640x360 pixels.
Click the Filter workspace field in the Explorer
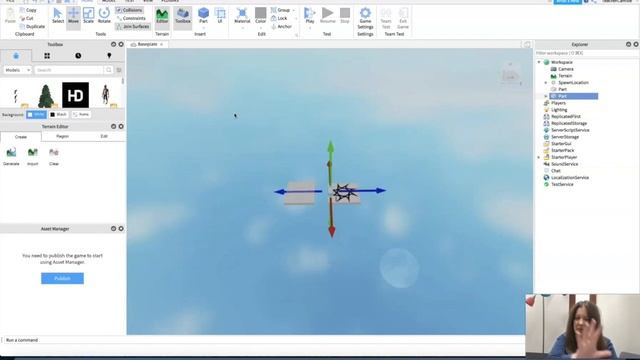pyautogui.click(x=587, y=53)
